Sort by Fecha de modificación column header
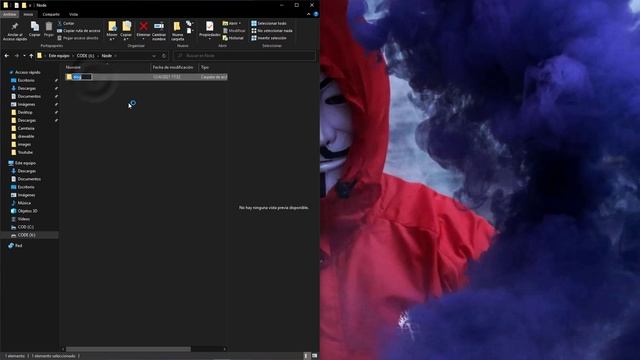Image resolution: width=640 pixels, height=360 pixels. (x=173, y=67)
